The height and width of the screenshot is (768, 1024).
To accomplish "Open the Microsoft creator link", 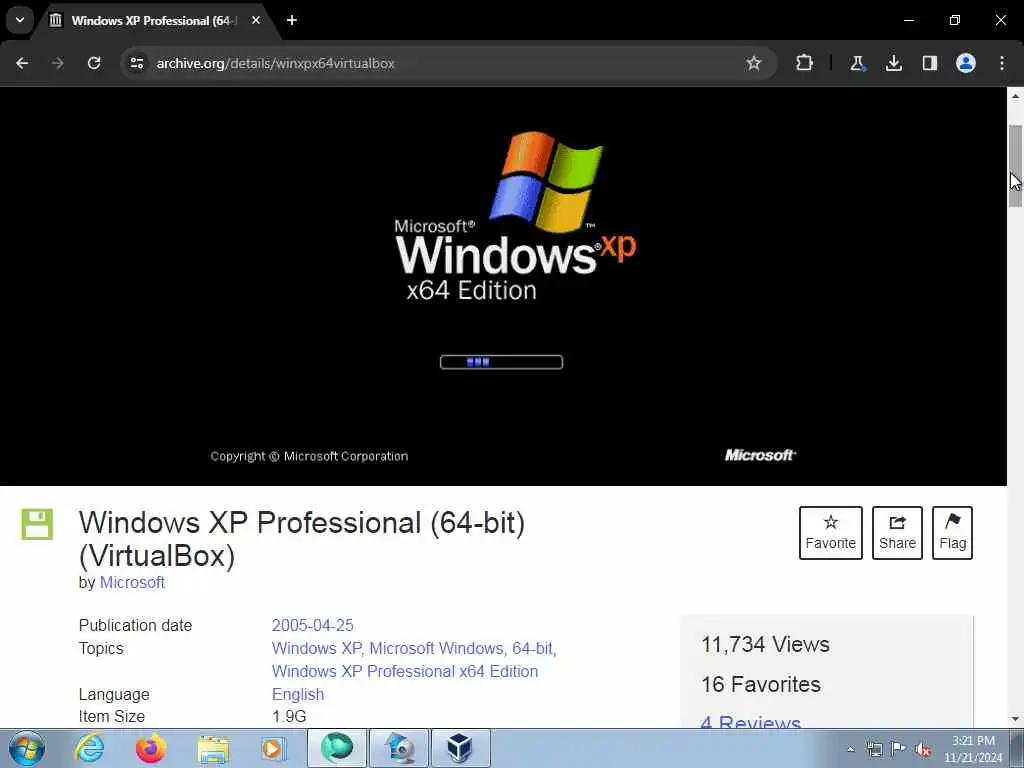I will tap(132, 582).
